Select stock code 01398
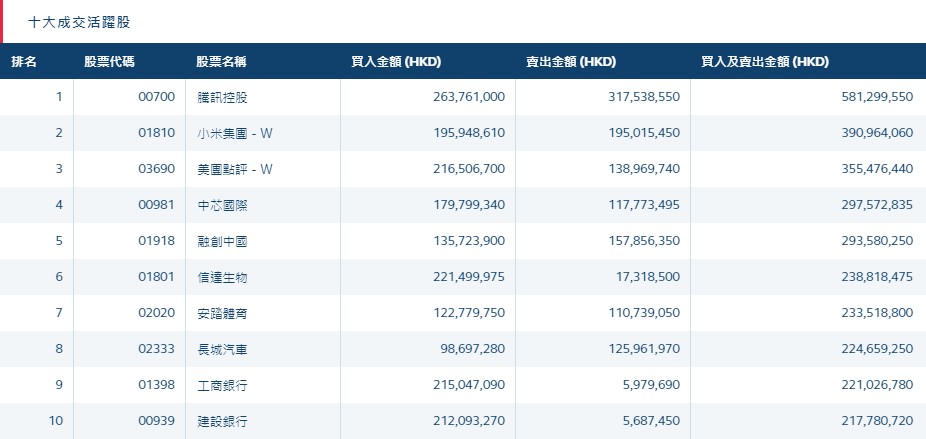 pyautogui.click(x=156, y=385)
